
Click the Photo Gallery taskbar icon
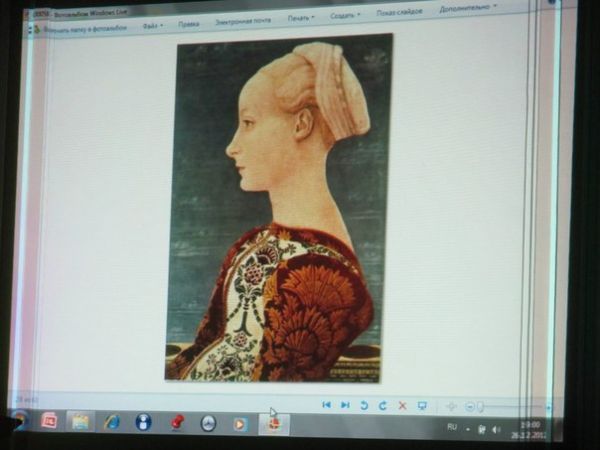(x=274, y=424)
